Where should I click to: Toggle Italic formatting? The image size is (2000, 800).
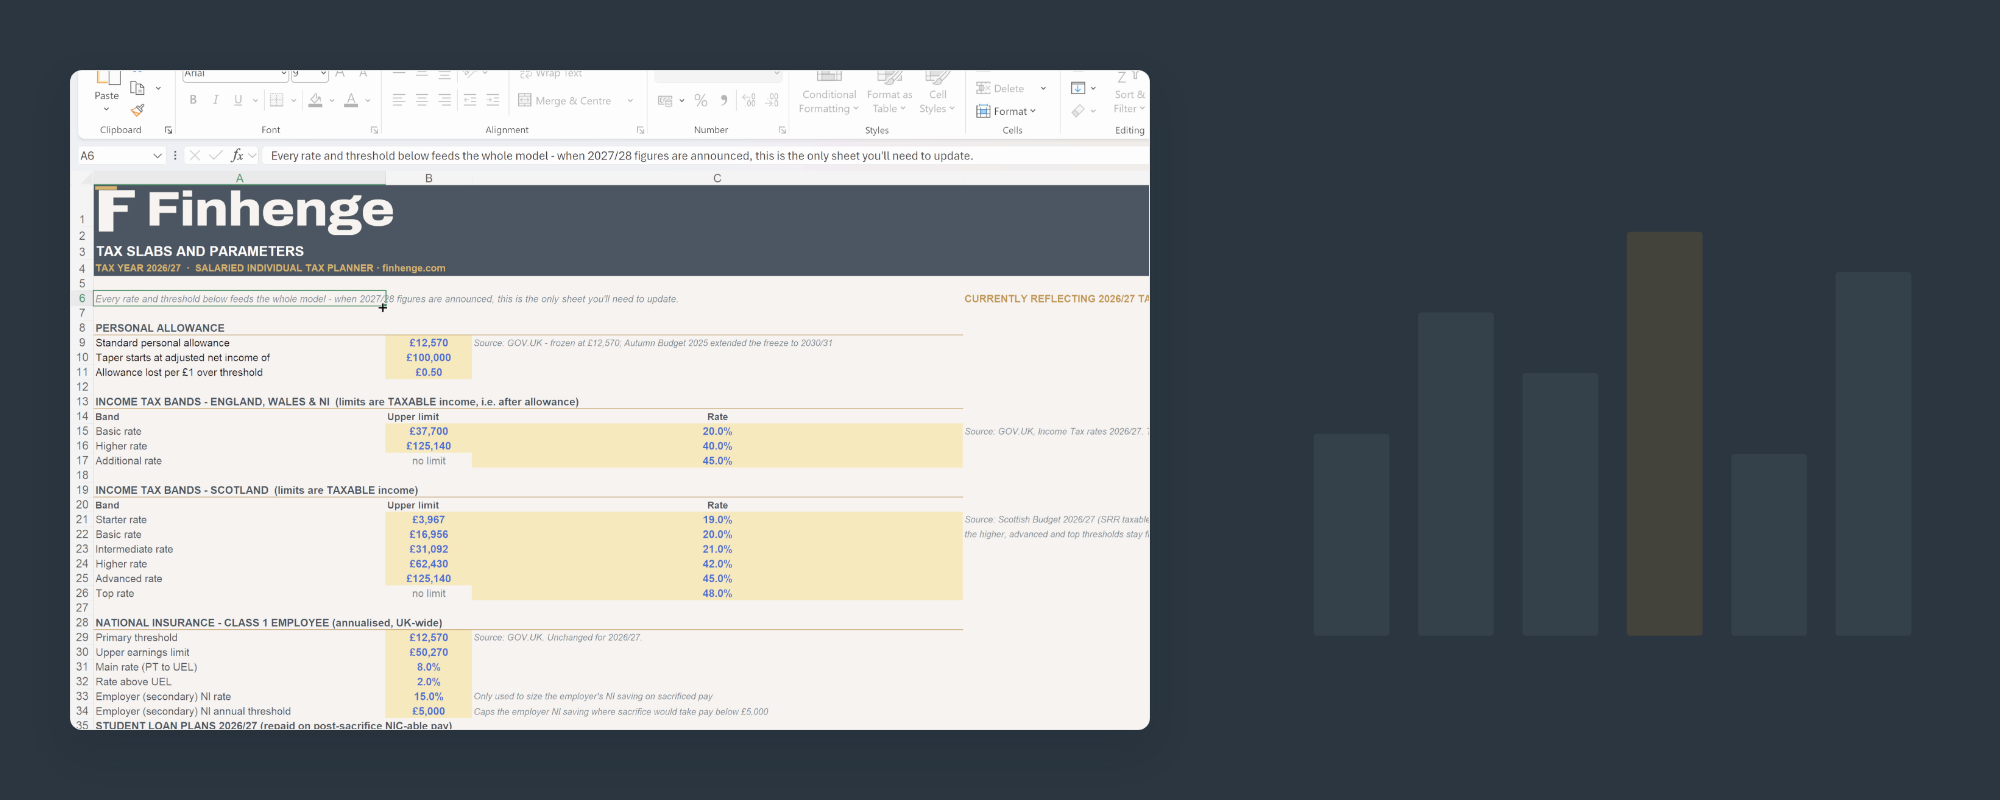coord(215,100)
